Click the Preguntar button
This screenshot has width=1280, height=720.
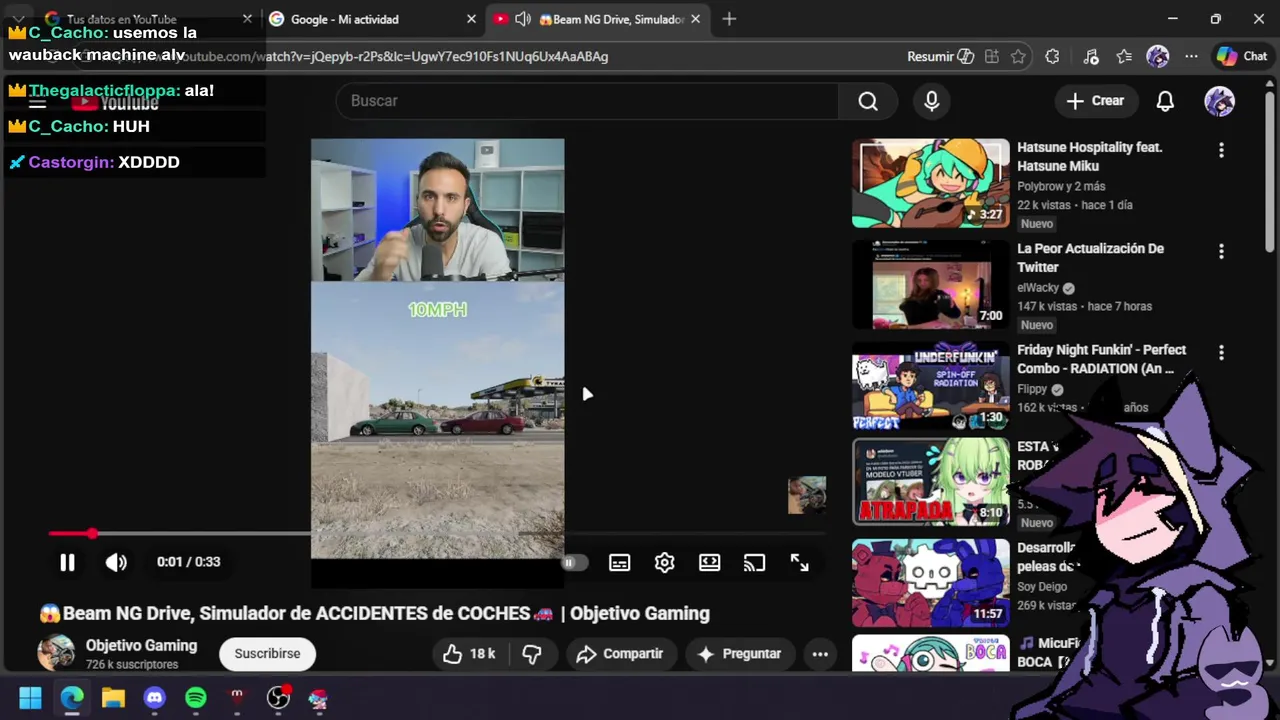coord(739,654)
